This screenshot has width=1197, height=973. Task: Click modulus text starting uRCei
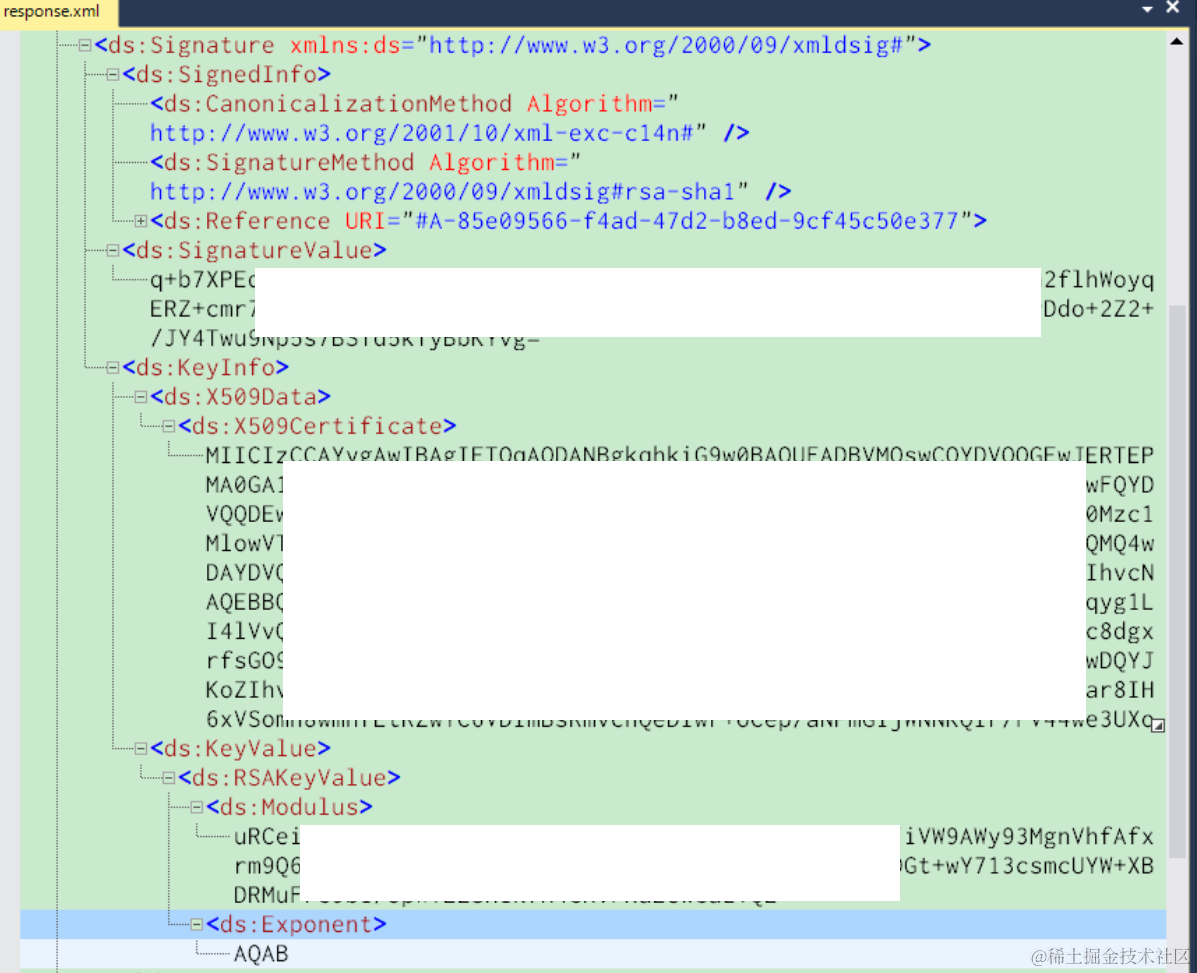pyautogui.click(x=267, y=837)
